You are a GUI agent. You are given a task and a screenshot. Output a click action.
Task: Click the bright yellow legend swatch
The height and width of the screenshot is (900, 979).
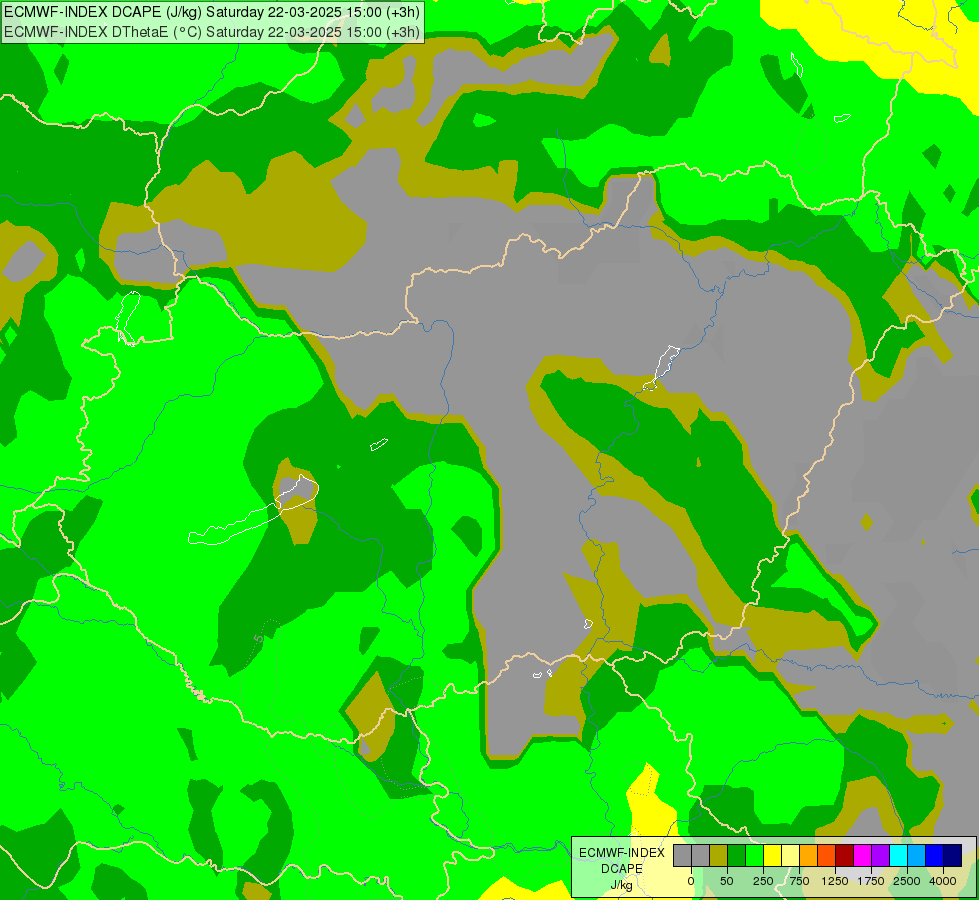772,856
